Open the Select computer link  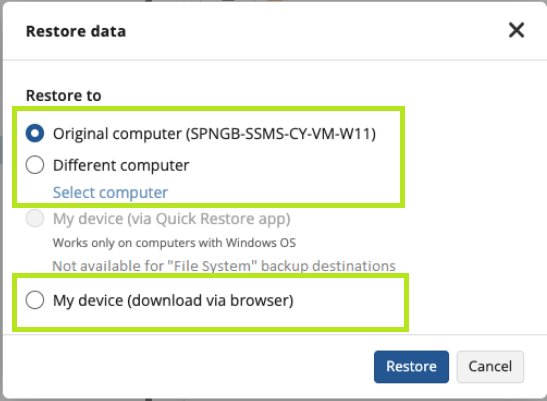(x=110, y=193)
